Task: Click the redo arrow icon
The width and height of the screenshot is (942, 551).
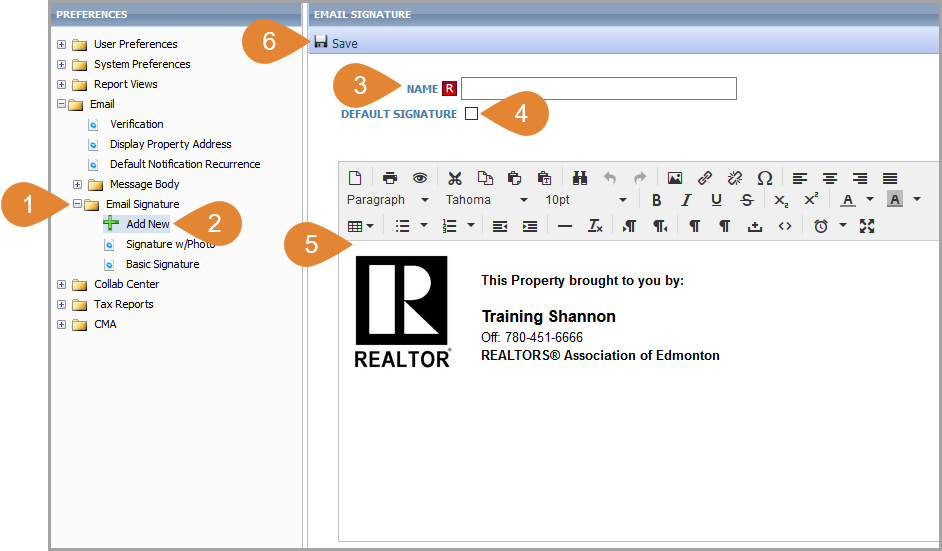Action: [x=640, y=178]
